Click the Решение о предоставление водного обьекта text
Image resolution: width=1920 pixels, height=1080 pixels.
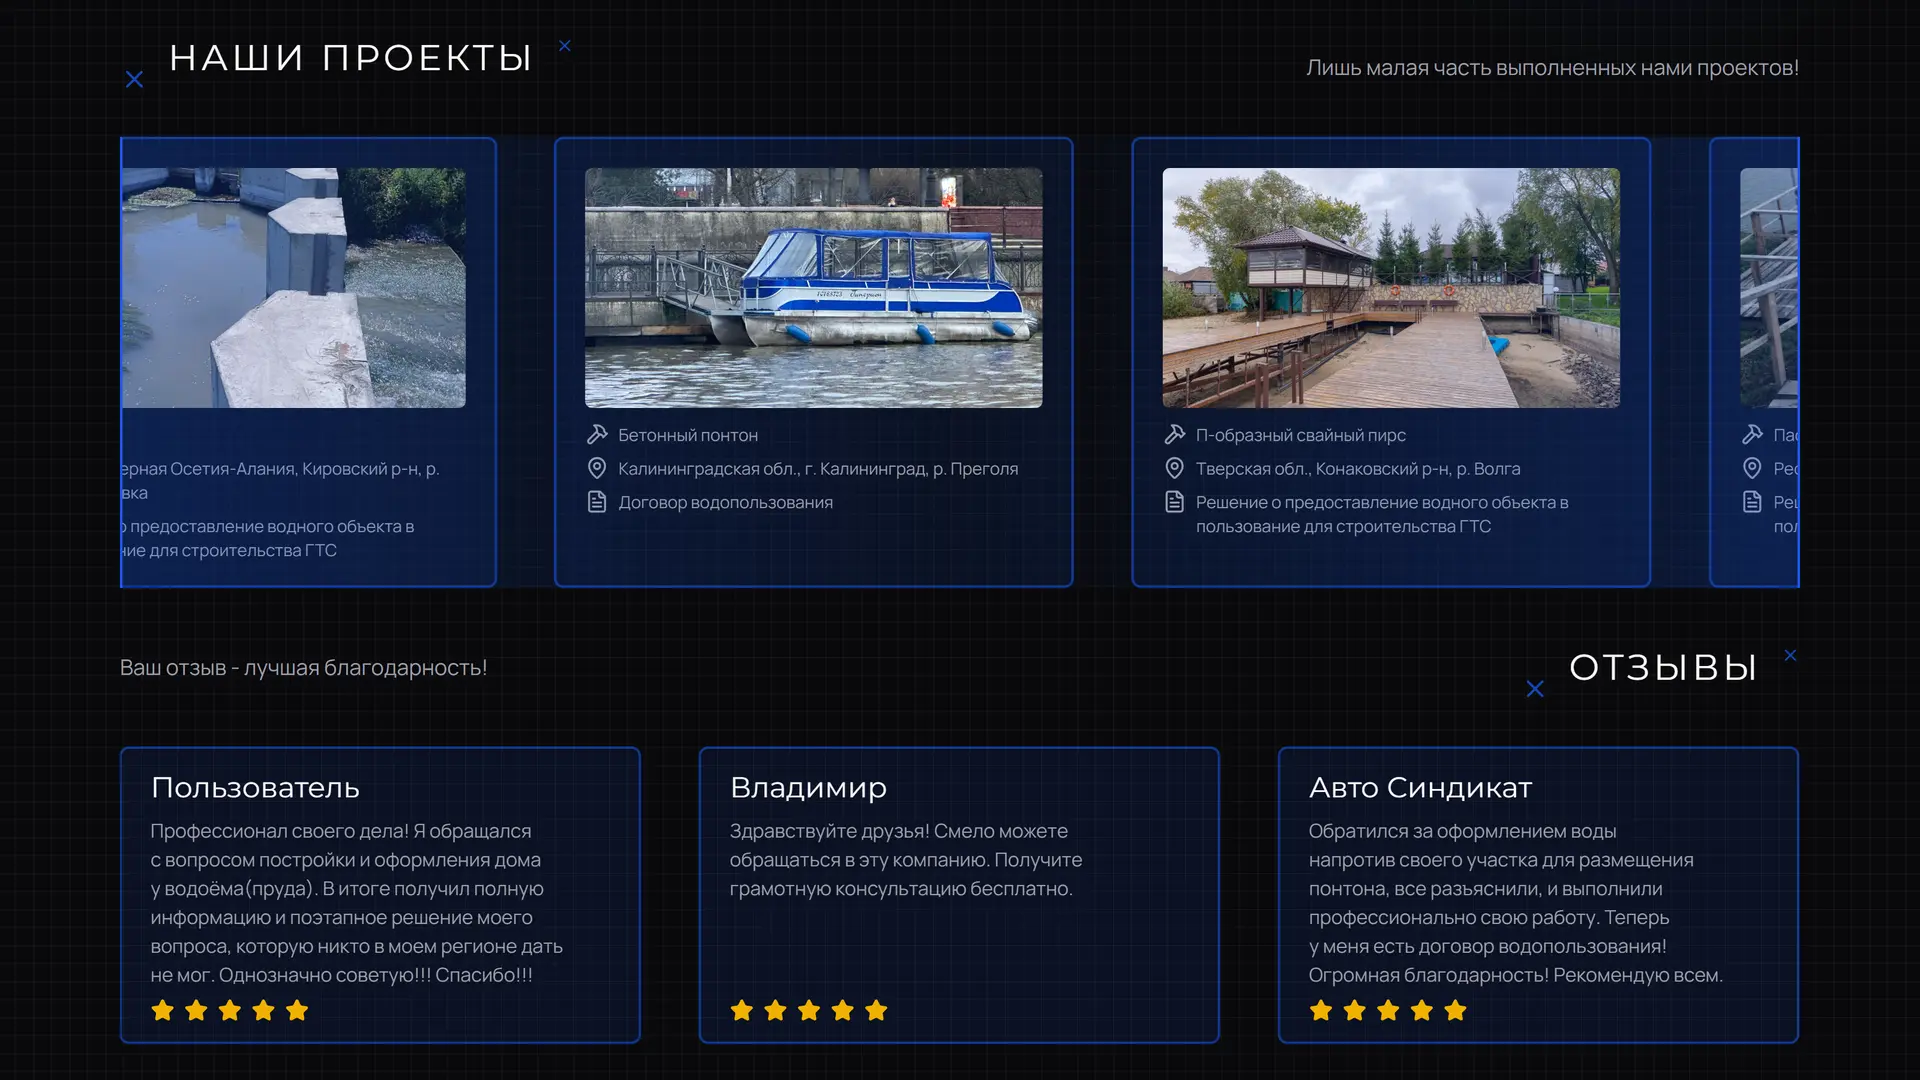(x=1383, y=514)
